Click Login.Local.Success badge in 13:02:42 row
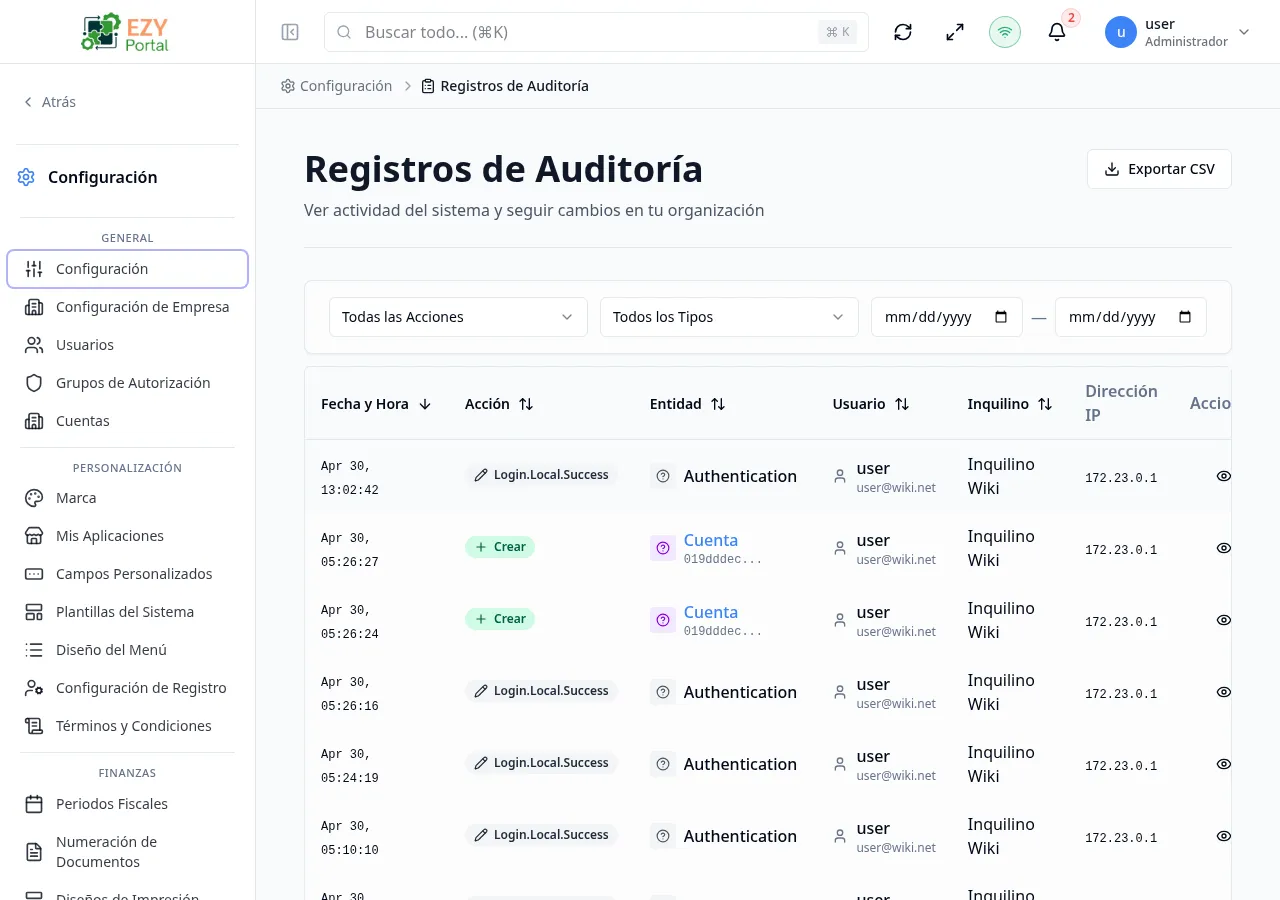The width and height of the screenshot is (1280, 900). click(541, 475)
